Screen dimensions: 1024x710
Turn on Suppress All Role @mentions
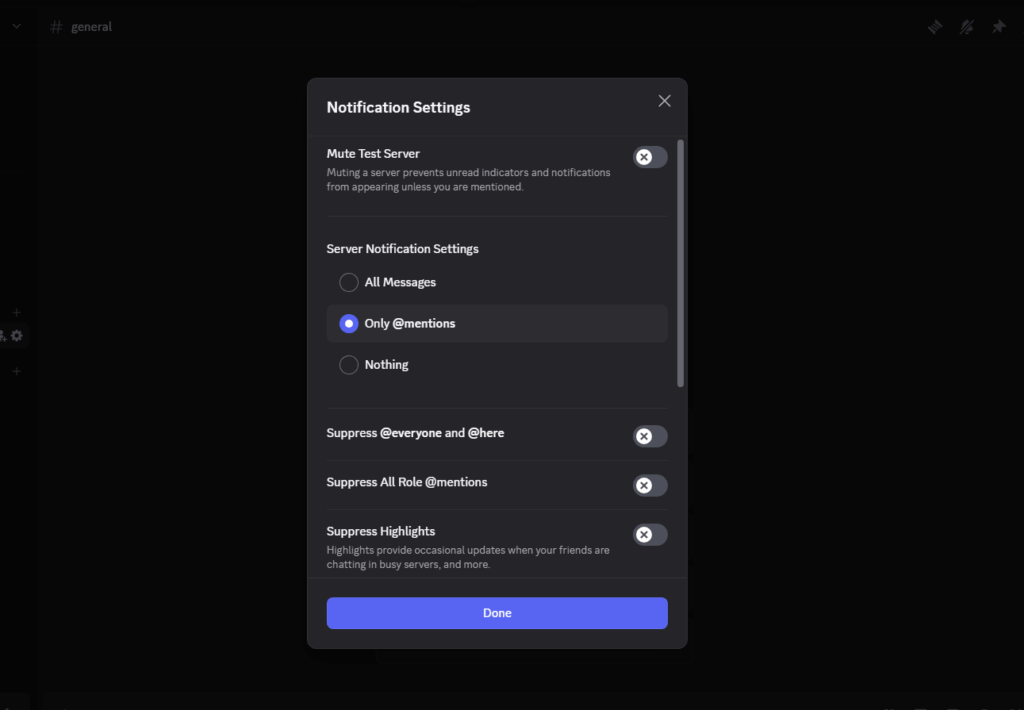click(x=649, y=485)
